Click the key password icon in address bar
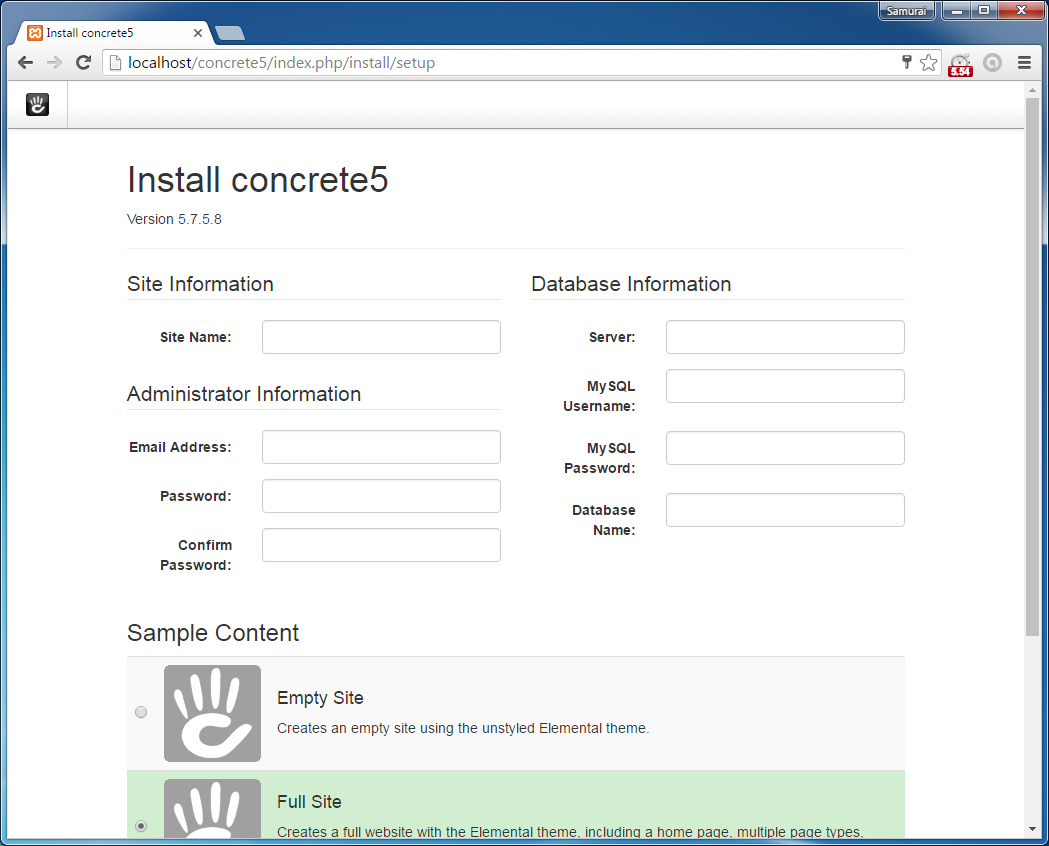Viewport: 1049px width, 846px height. coord(907,62)
